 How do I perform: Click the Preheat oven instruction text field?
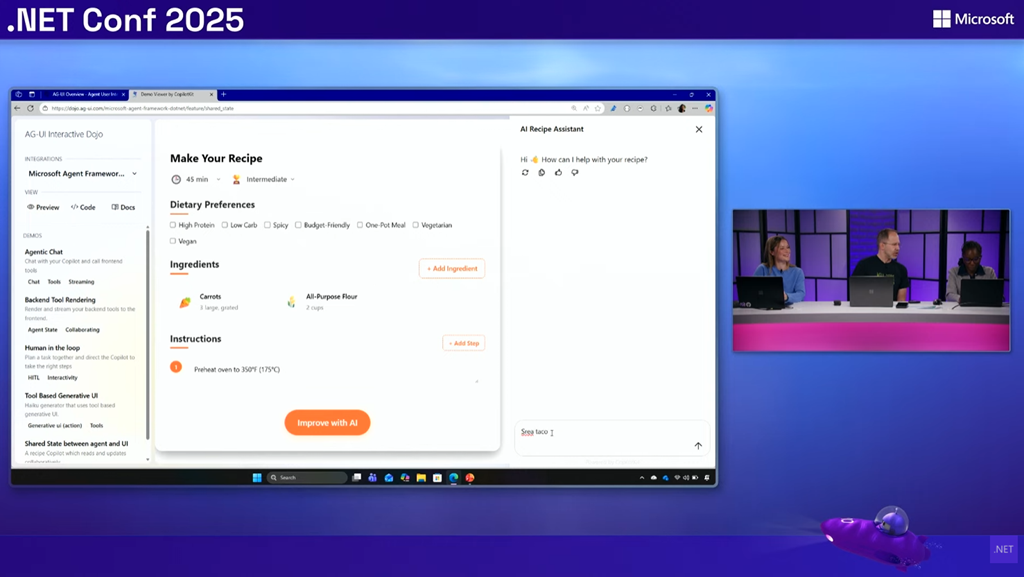334,370
